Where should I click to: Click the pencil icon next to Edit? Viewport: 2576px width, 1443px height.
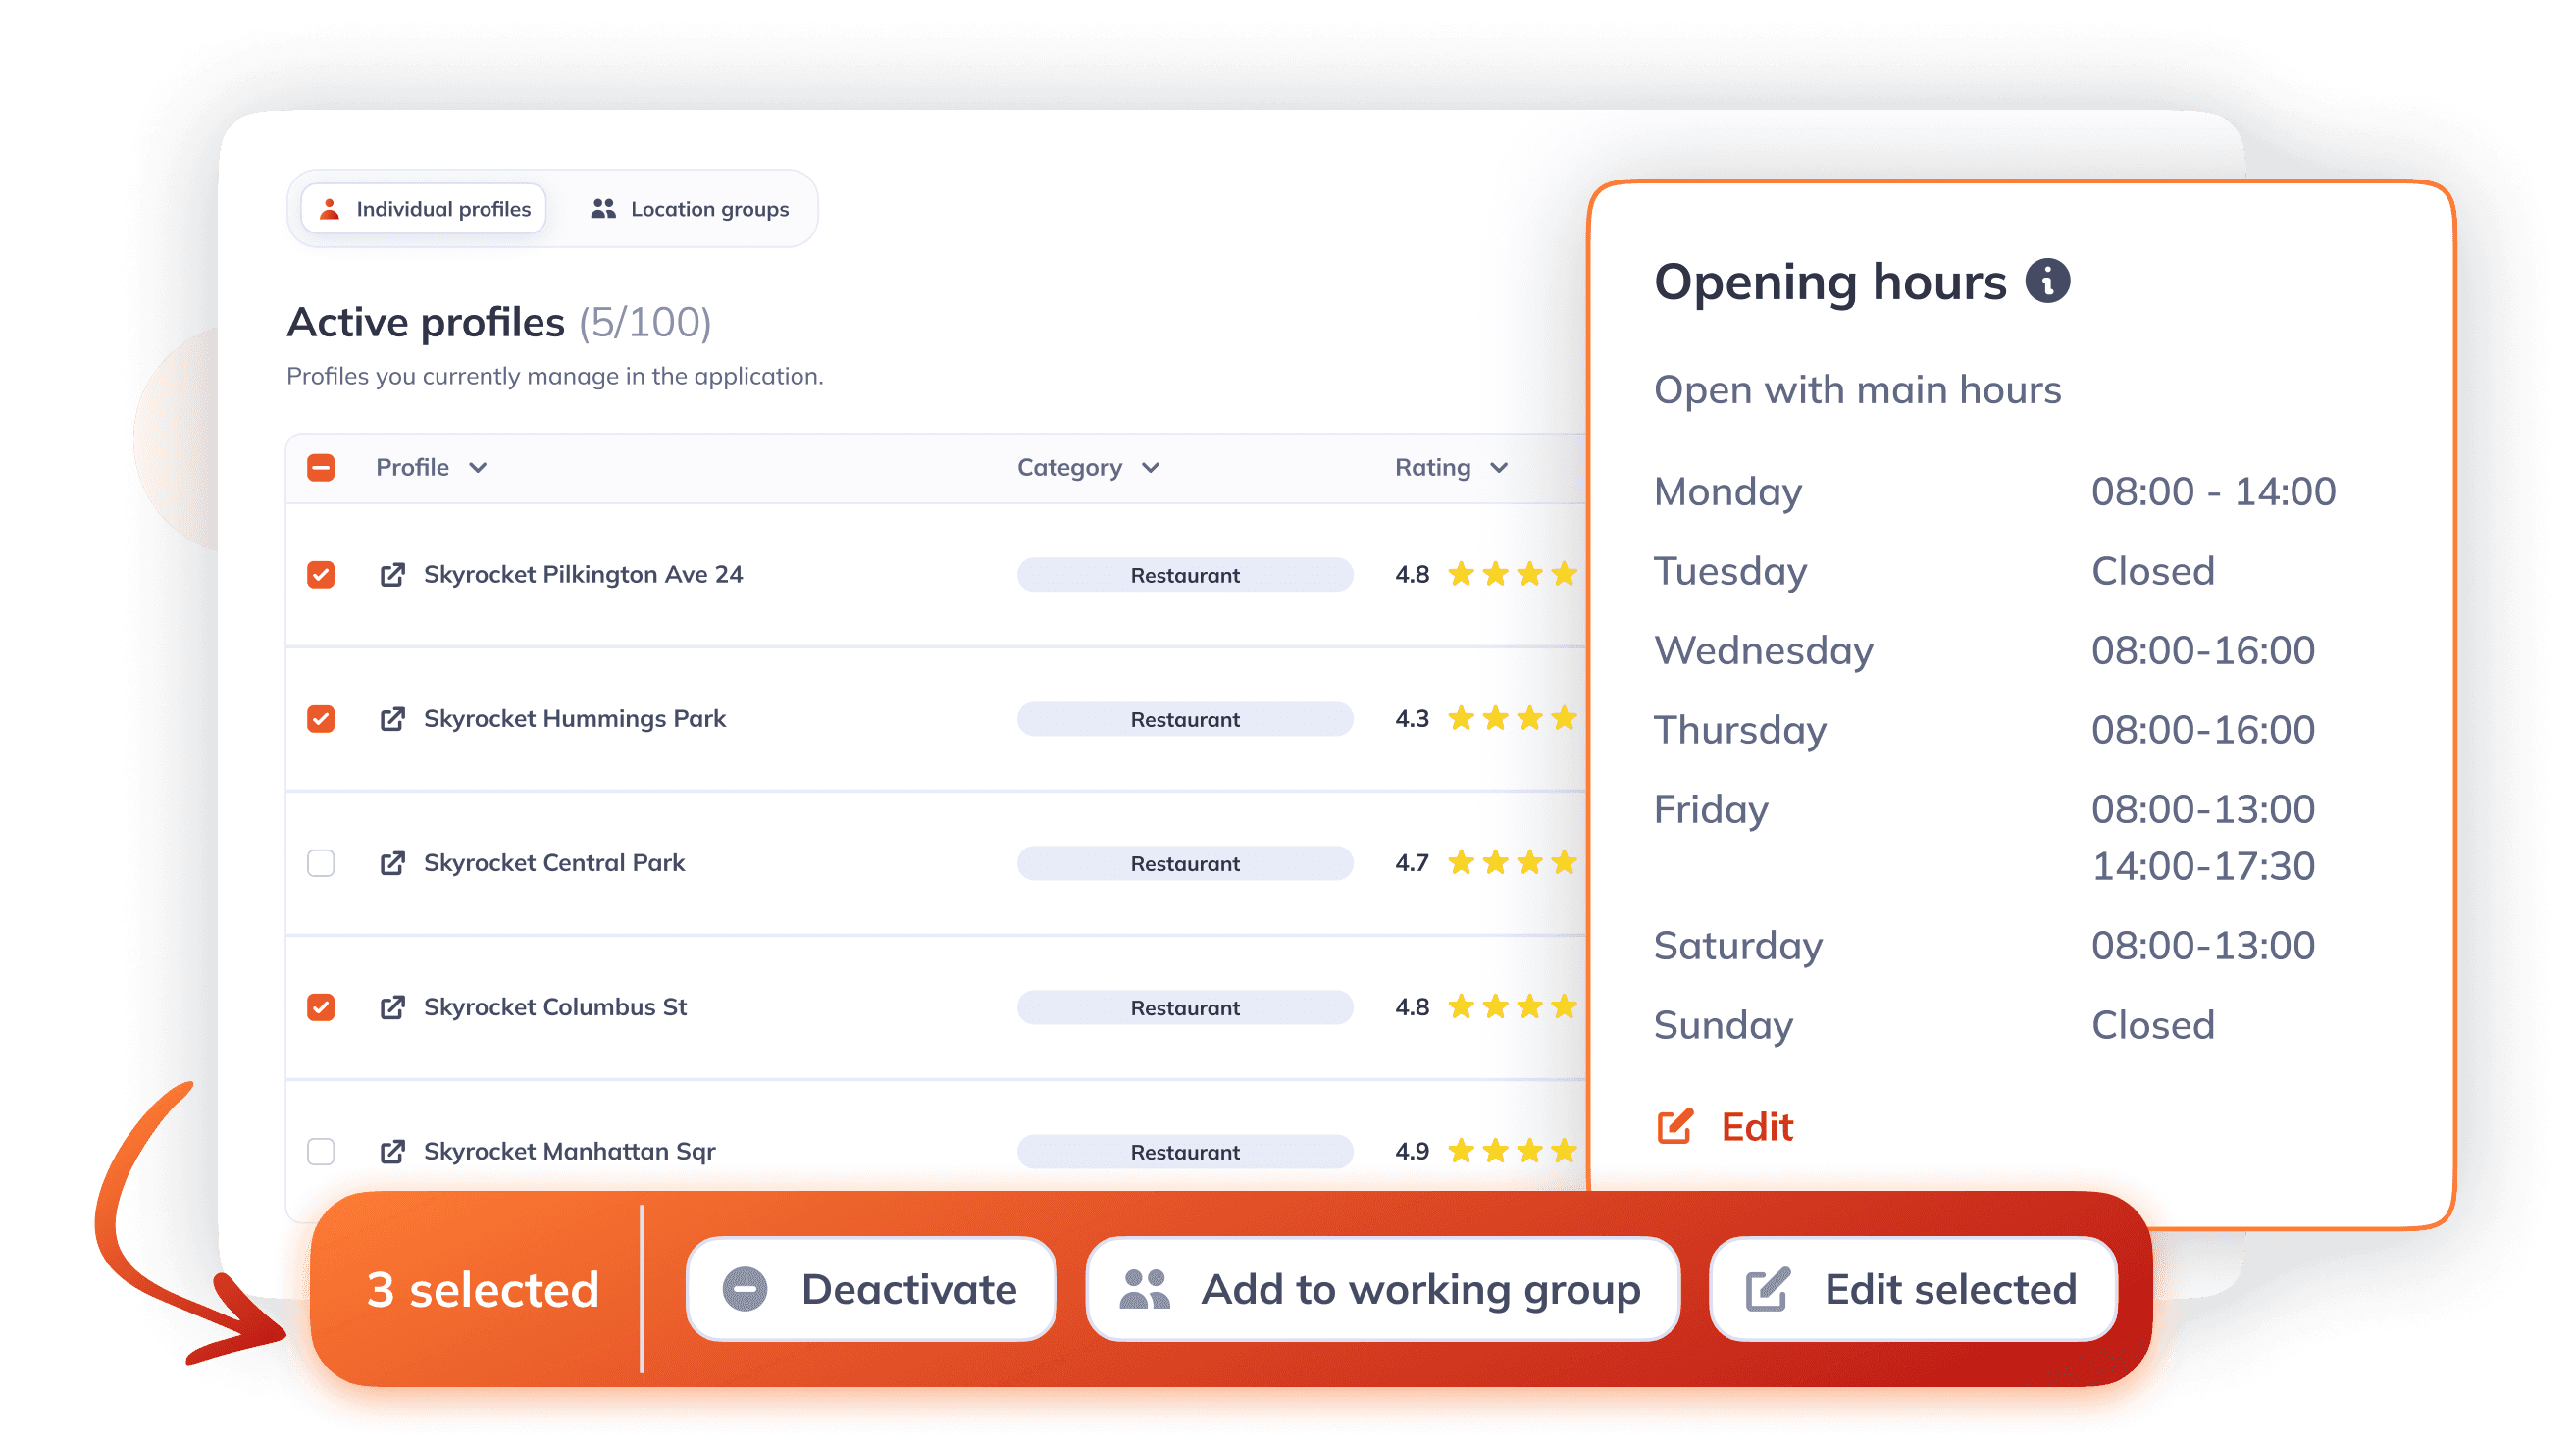pyautogui.click(x=1675, y=1126)
